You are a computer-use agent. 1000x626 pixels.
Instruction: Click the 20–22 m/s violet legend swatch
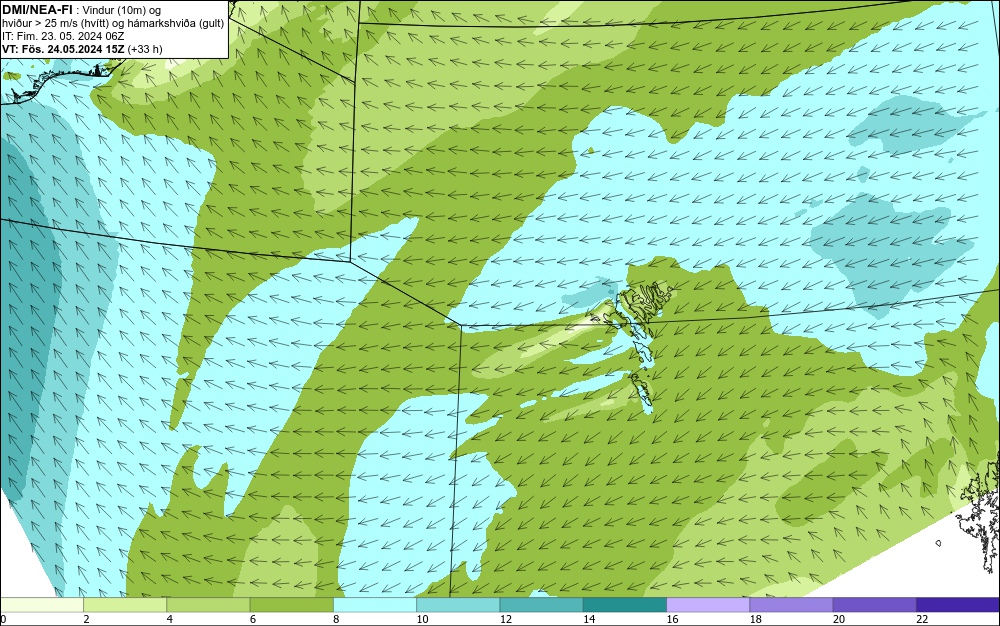coord(874,604)
